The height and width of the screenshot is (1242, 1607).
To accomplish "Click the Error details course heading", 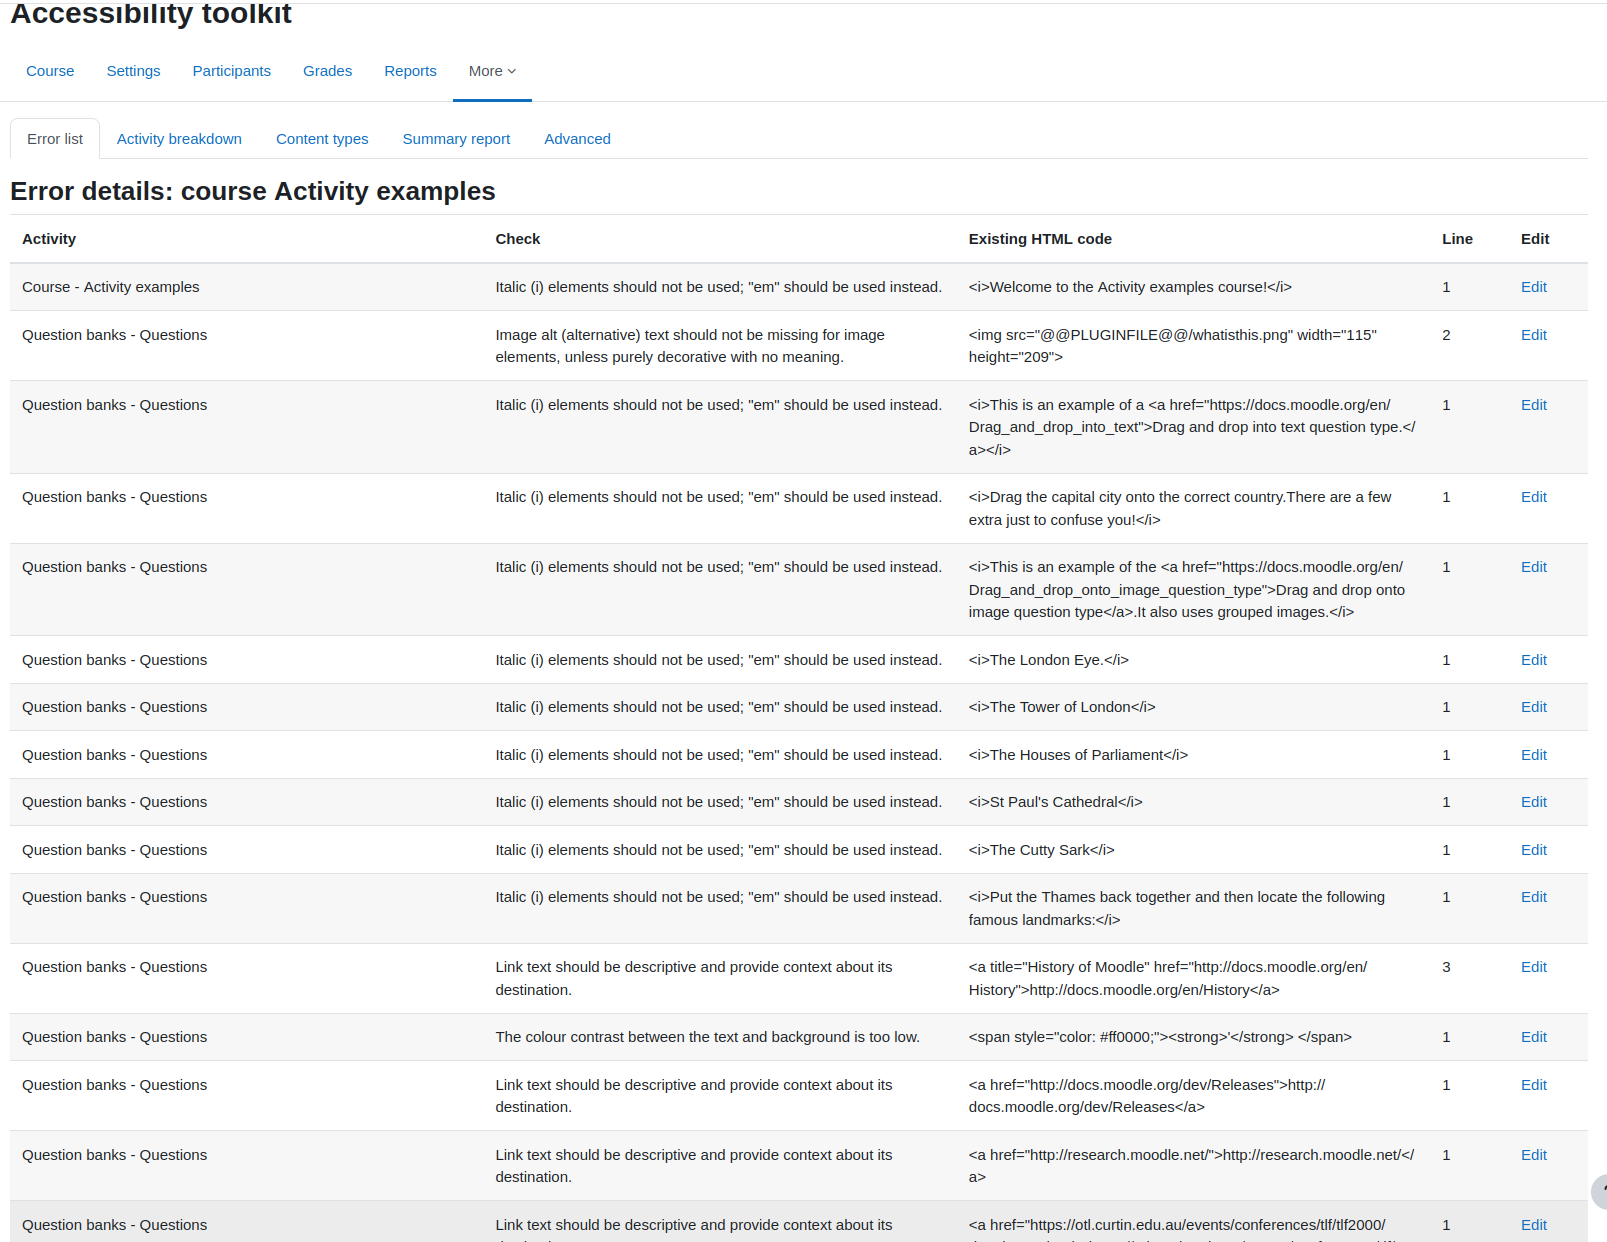I will 253,191.
